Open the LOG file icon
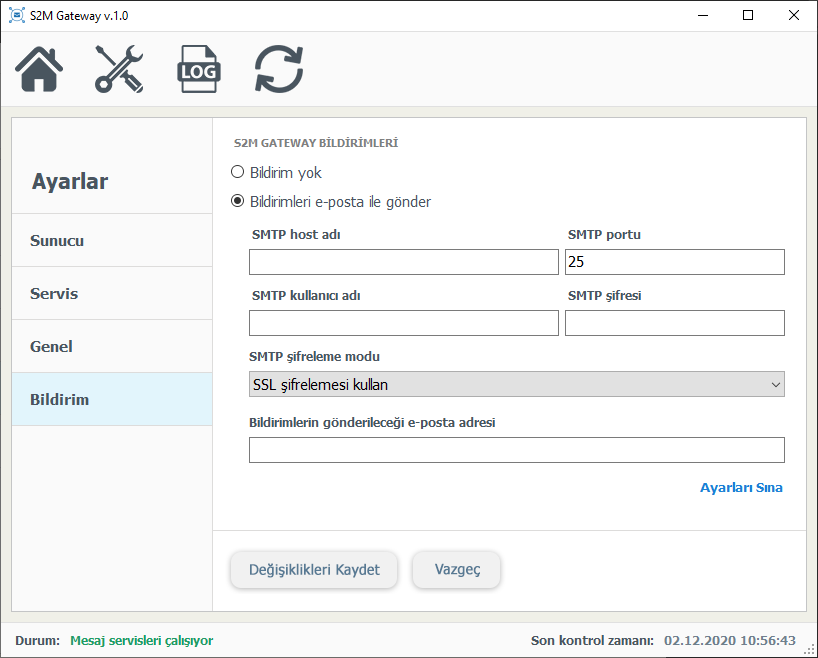This screenshot has height=658, width=818. click(199, 70)
